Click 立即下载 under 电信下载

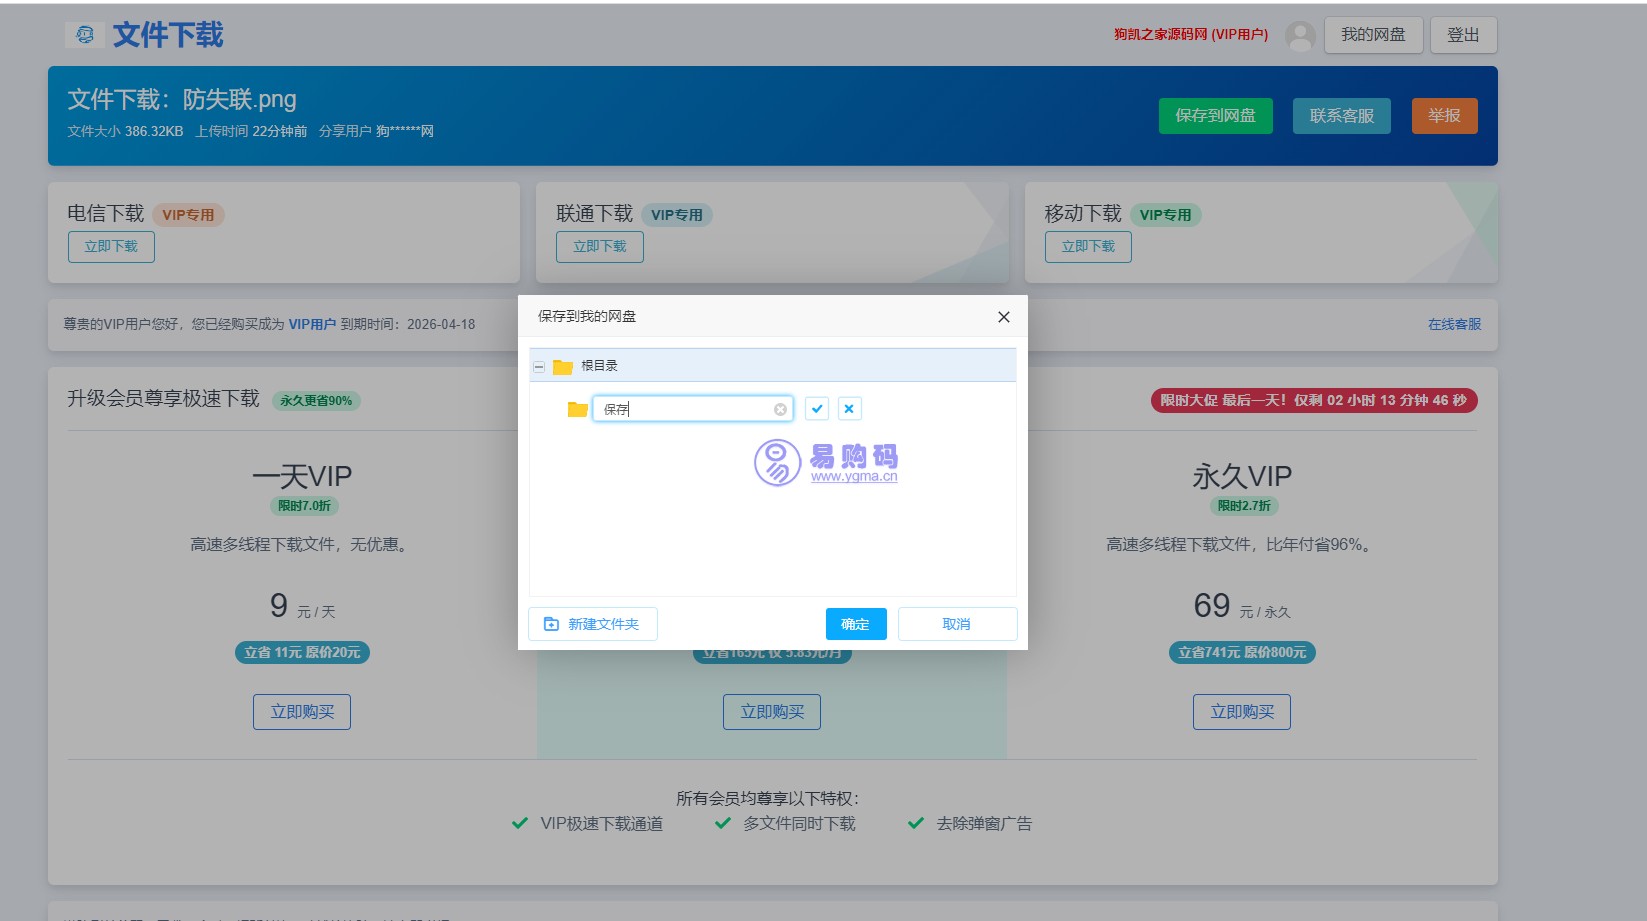(110, 246)
